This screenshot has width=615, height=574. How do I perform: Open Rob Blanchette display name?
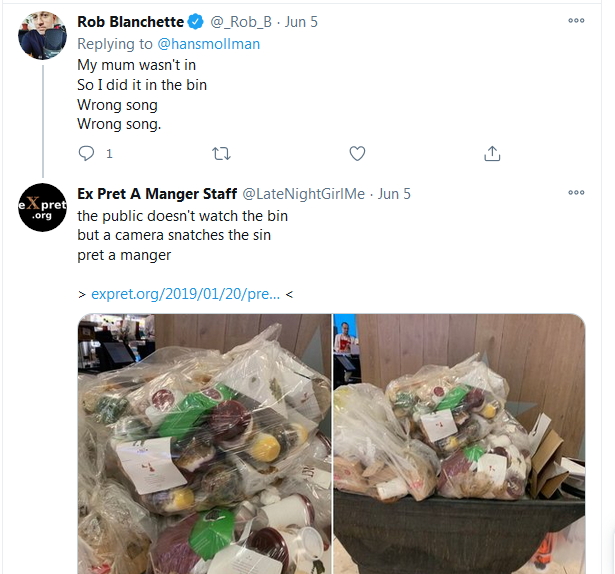[132, 22]
